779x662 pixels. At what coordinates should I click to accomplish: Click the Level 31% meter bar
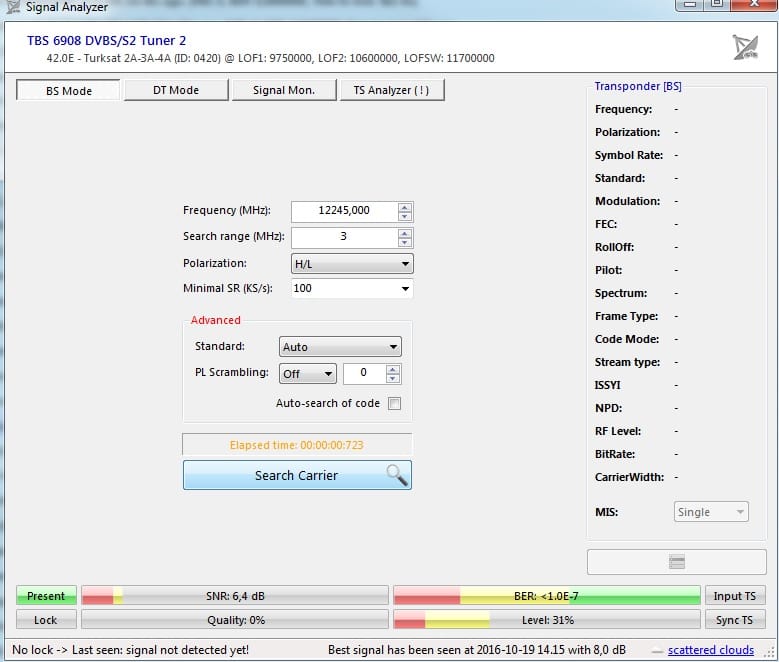[547, 620]
